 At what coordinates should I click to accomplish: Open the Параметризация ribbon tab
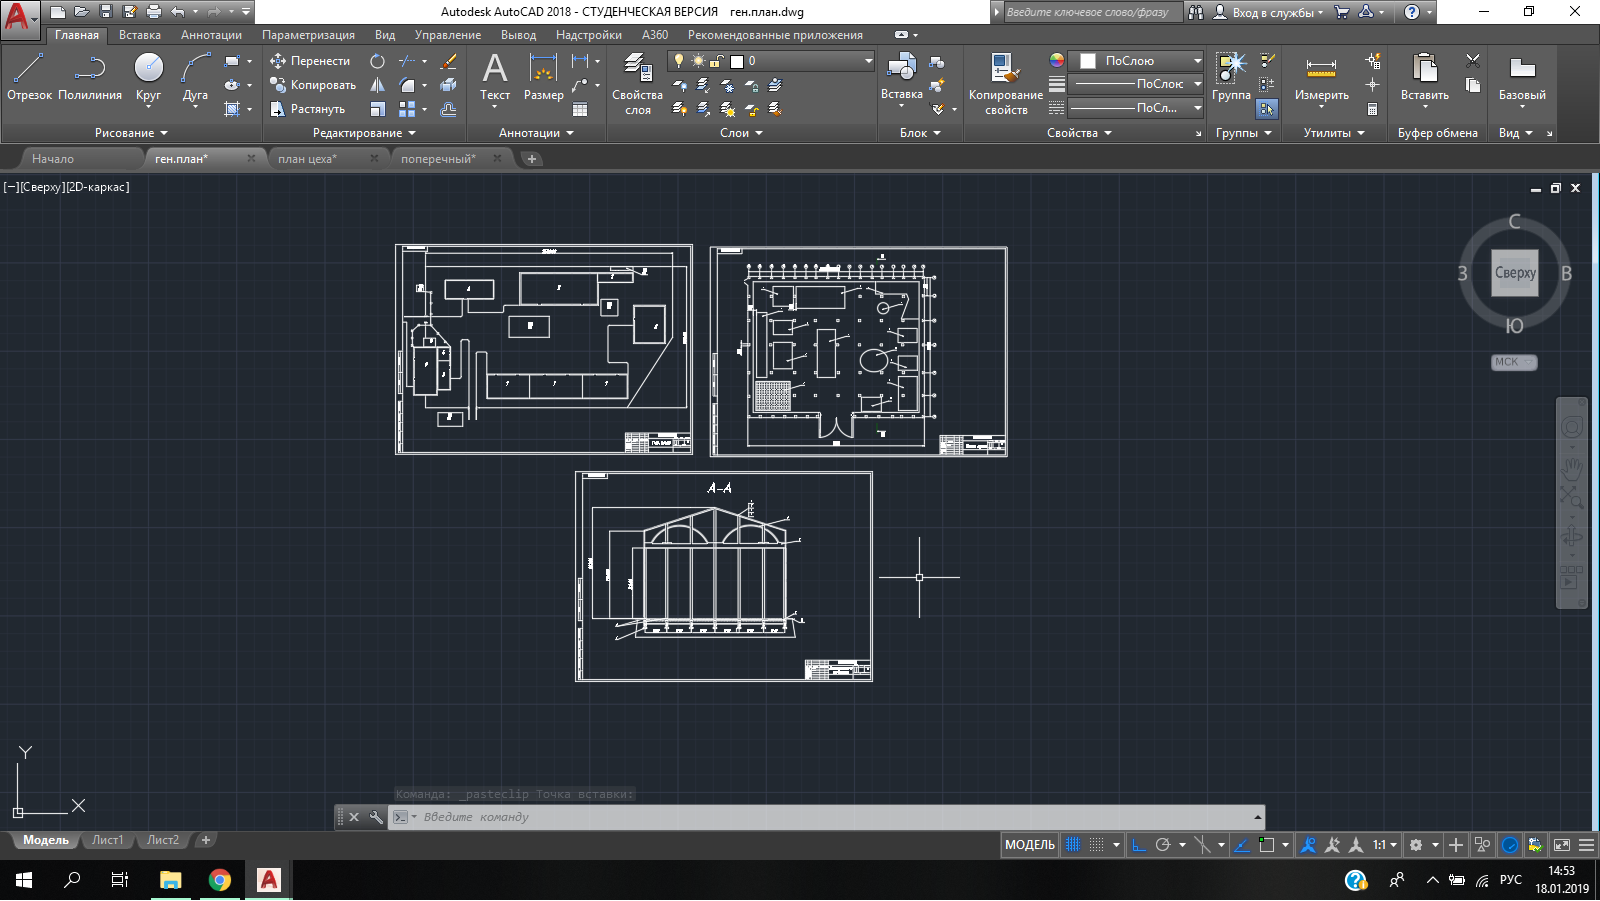[308, 35]
